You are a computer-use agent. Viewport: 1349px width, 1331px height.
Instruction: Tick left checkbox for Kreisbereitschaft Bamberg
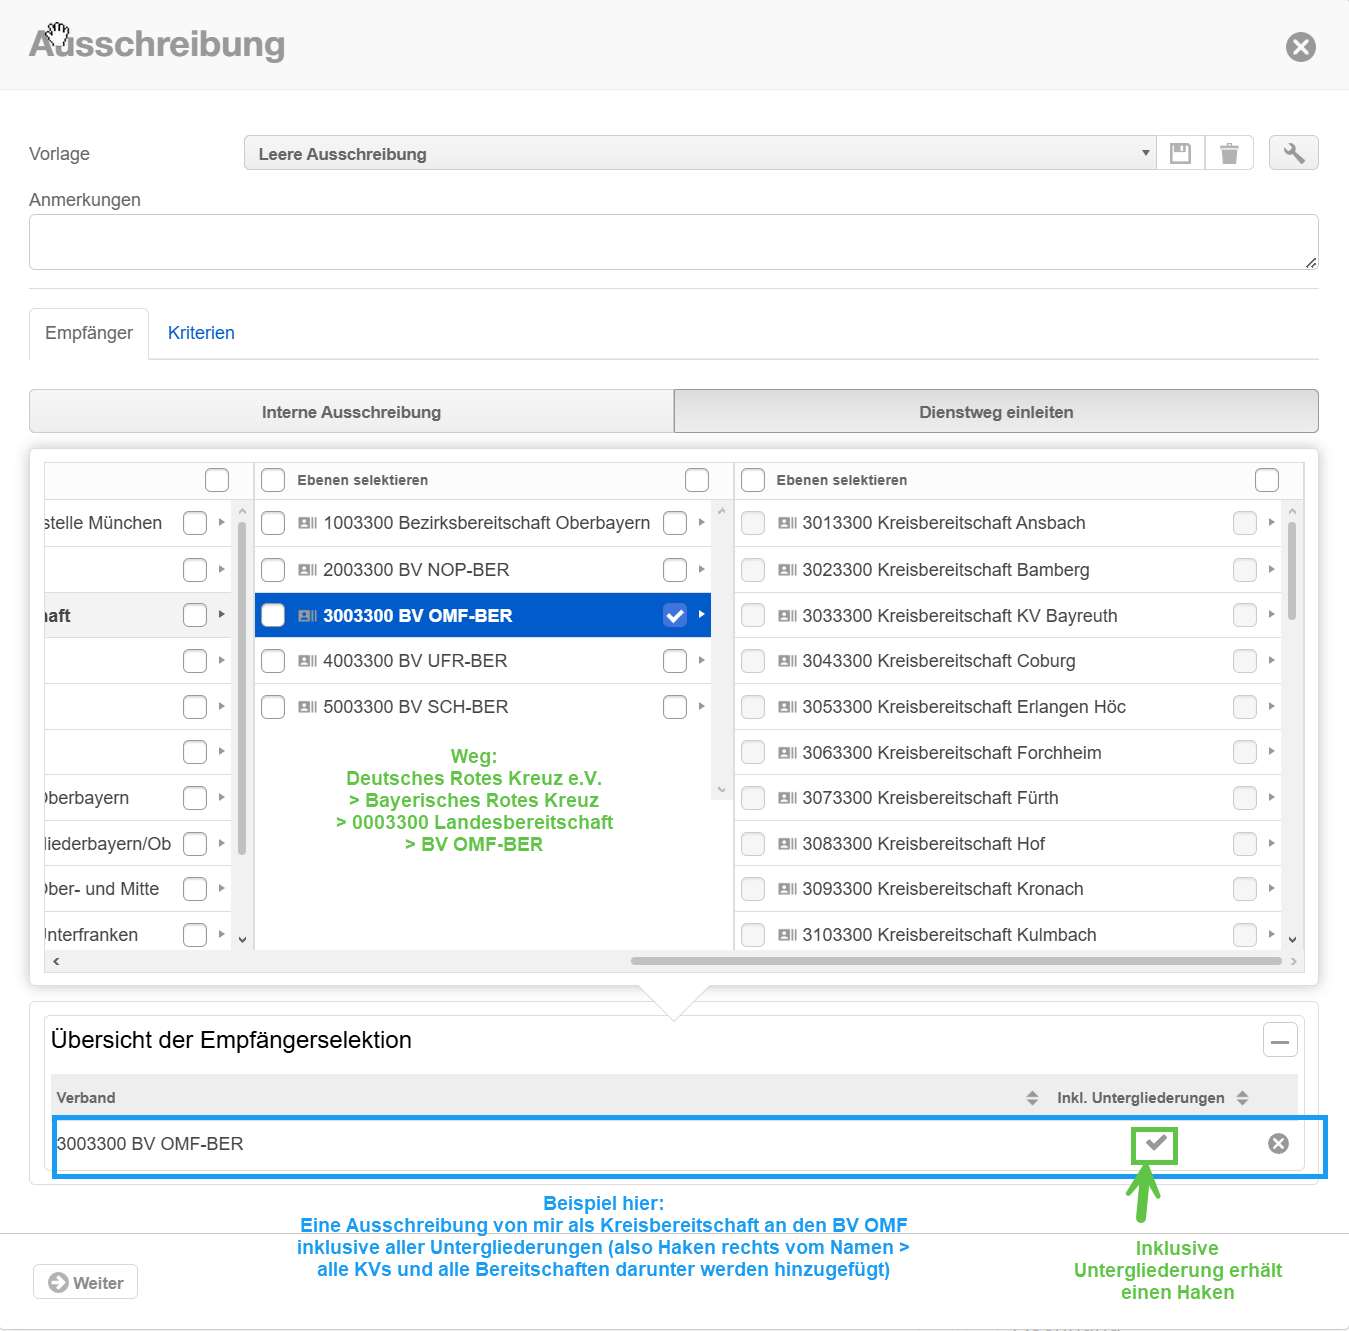pyautogui.click(x=753, y=570)
